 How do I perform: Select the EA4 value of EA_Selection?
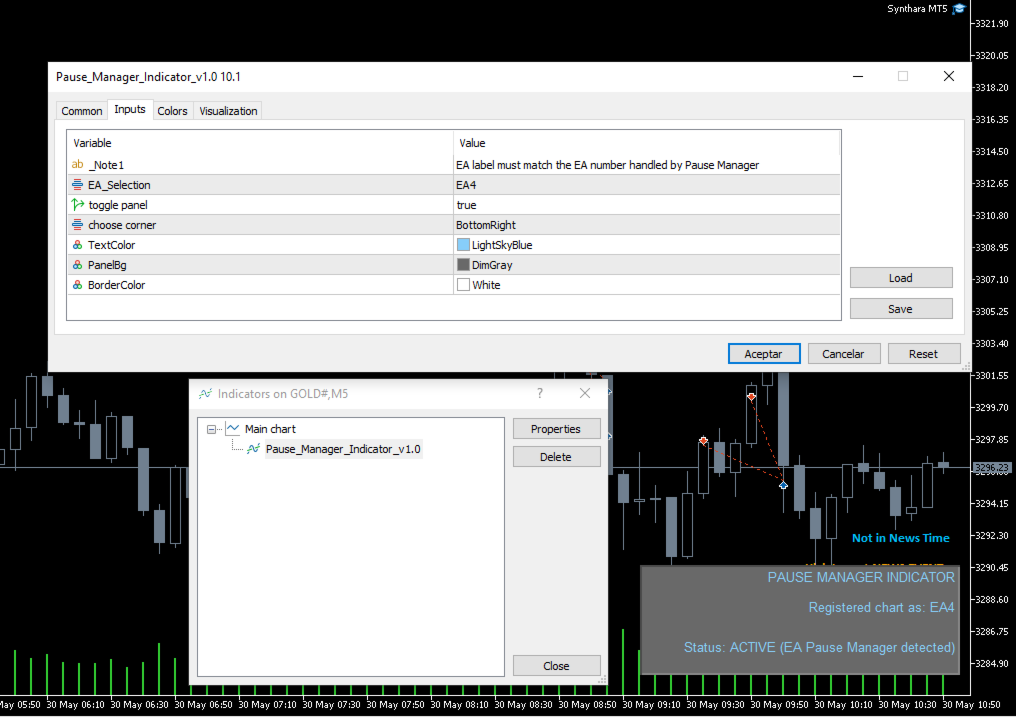click(x=647, y=185)
